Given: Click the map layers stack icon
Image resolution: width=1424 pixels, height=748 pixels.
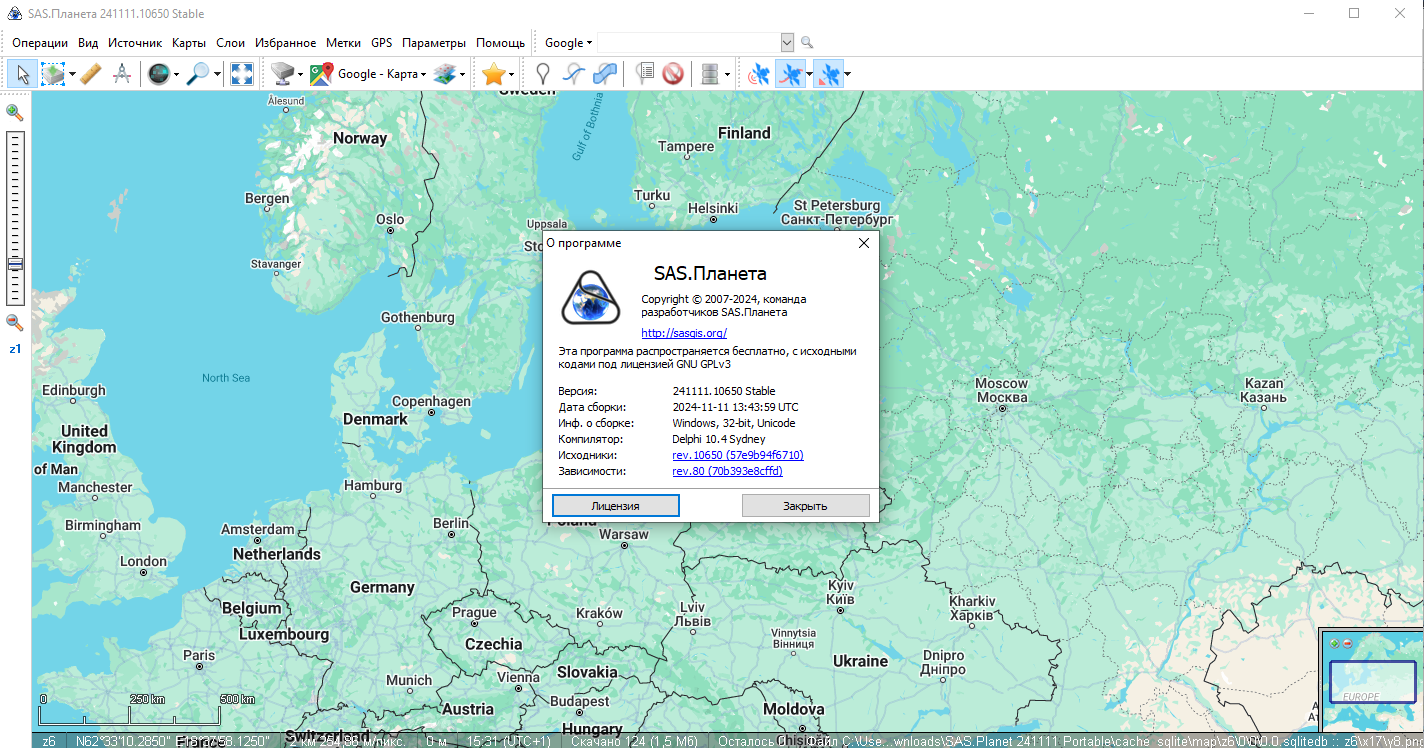Looking at the screenshot, I should (445, 73).
